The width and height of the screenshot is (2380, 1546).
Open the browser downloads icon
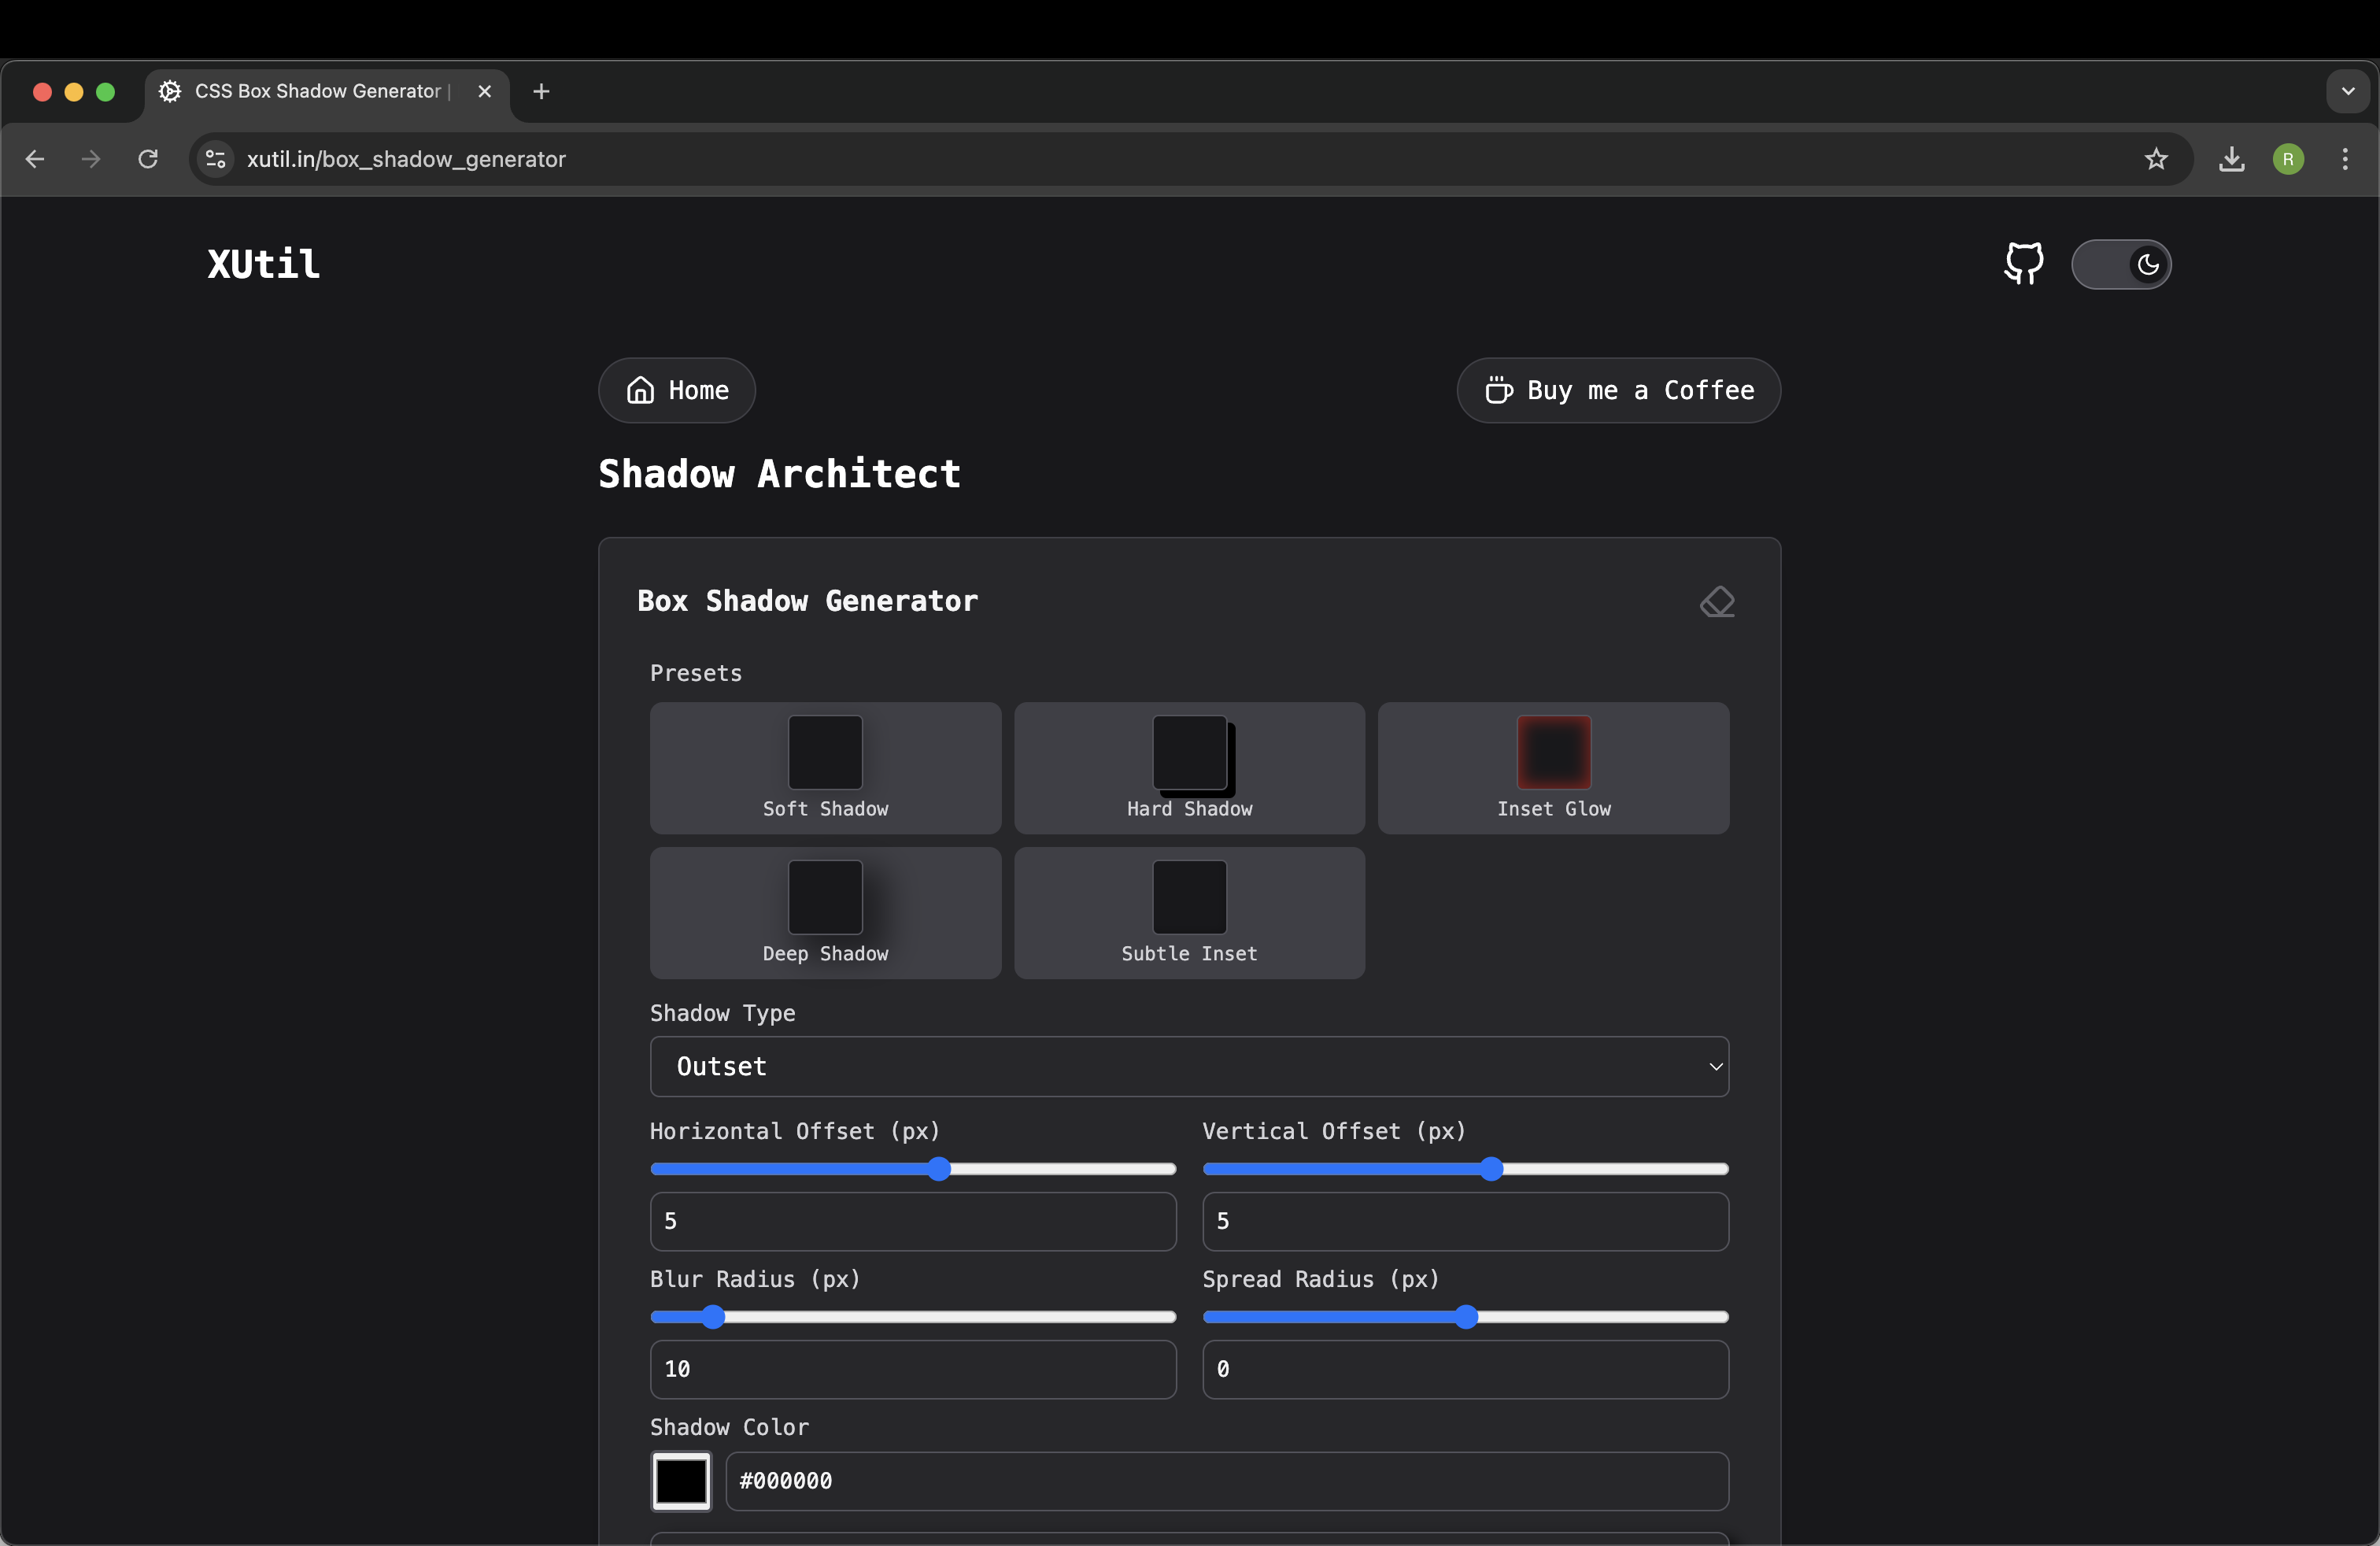pos(2232,159)
